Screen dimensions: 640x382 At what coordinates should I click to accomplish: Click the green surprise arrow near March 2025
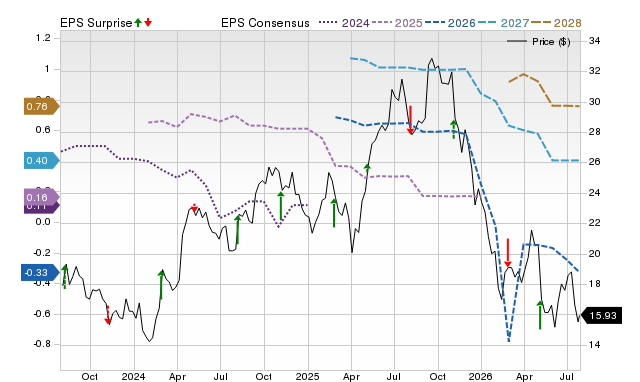coord(334,213)
